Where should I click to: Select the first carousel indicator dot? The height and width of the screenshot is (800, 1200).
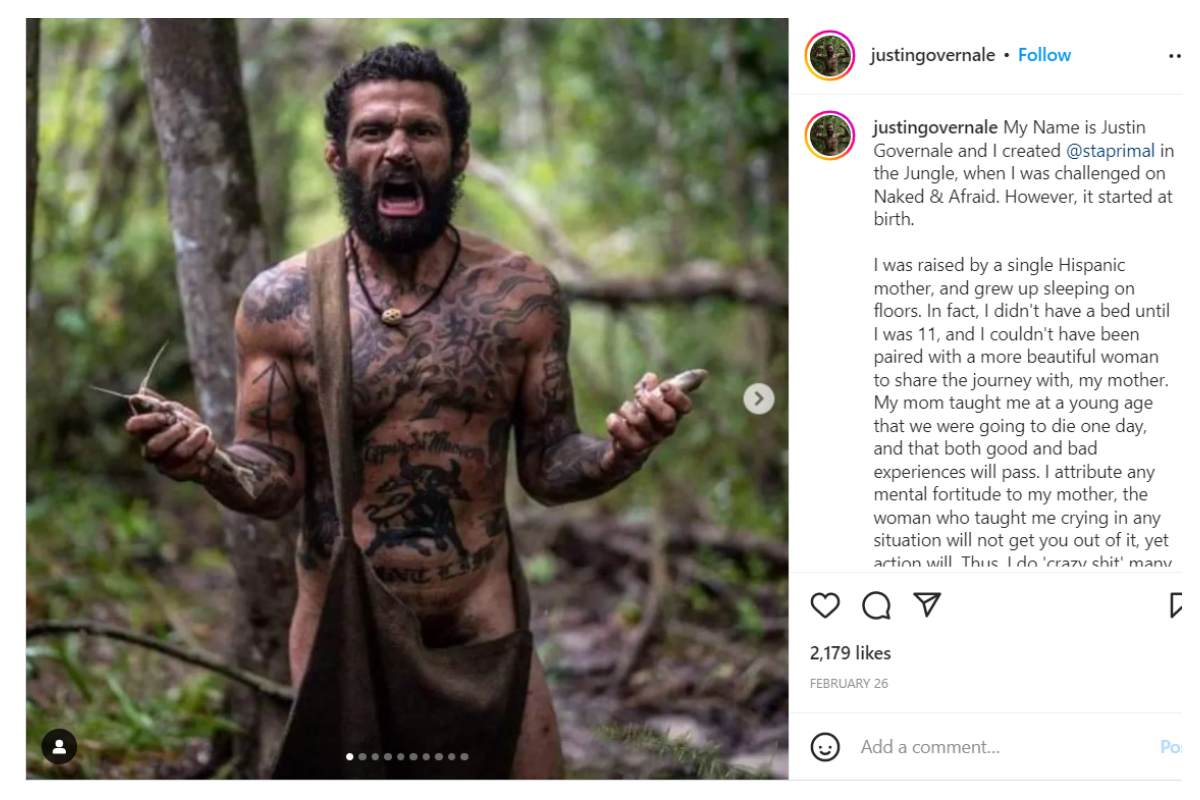pyautogui.click(x=350, y=757)
